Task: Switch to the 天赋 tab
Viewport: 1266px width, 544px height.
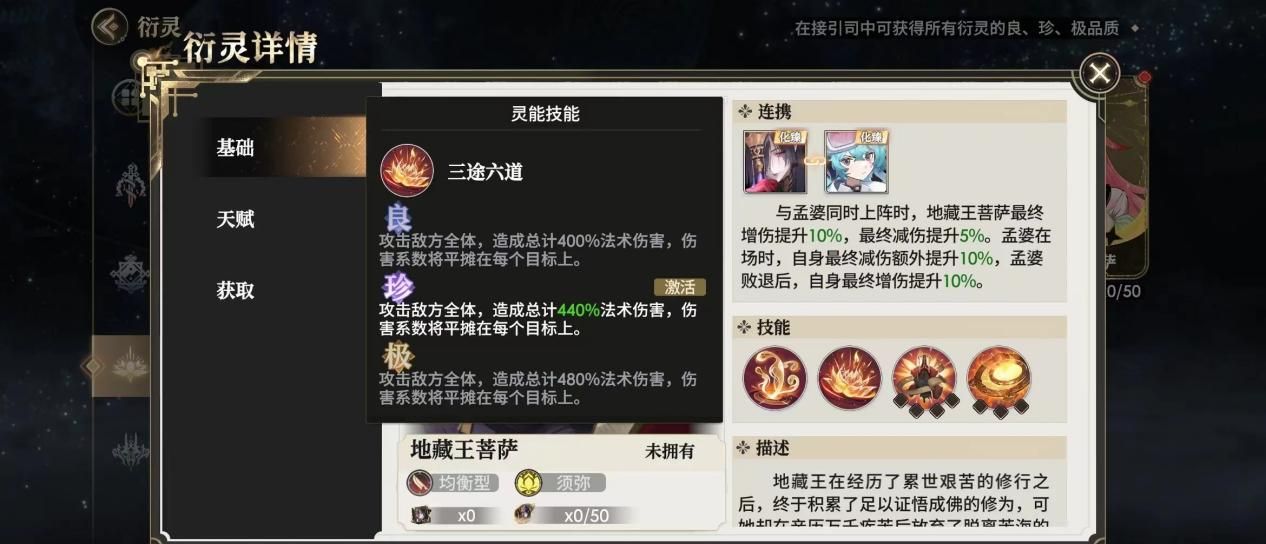Action: coord(235,219)
